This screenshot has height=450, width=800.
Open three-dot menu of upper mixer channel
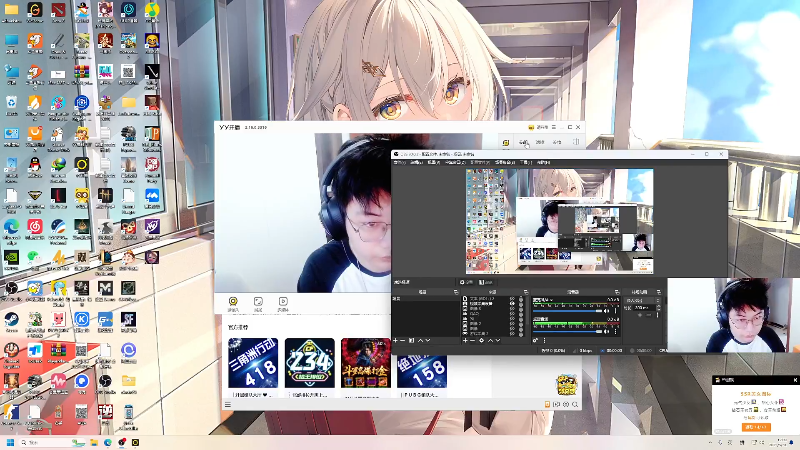[615, 311]
